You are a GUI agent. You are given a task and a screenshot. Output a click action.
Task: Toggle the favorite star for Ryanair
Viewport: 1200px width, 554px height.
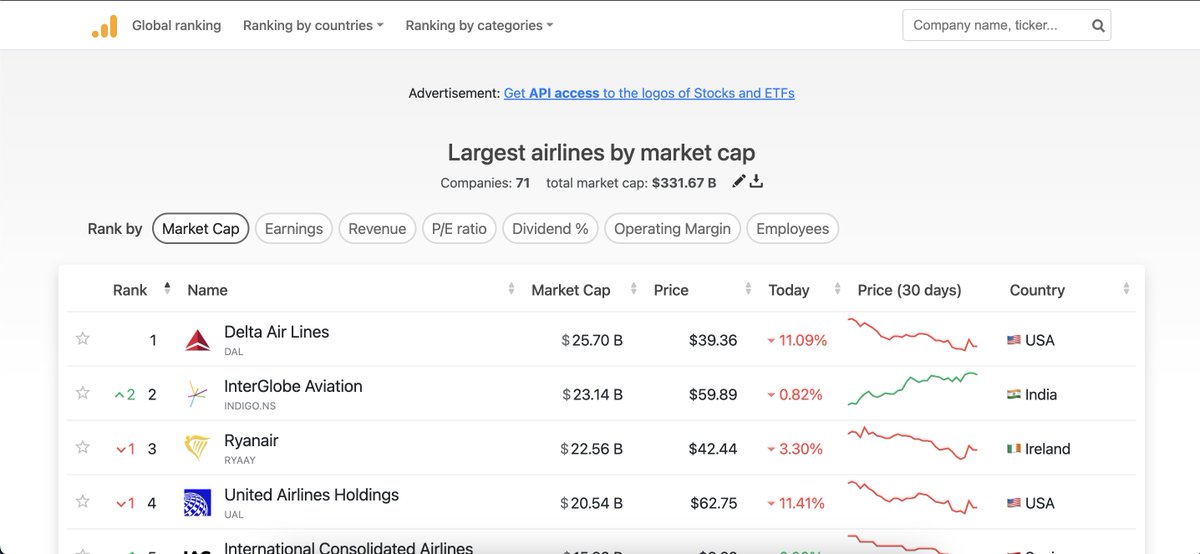[83, 447]
